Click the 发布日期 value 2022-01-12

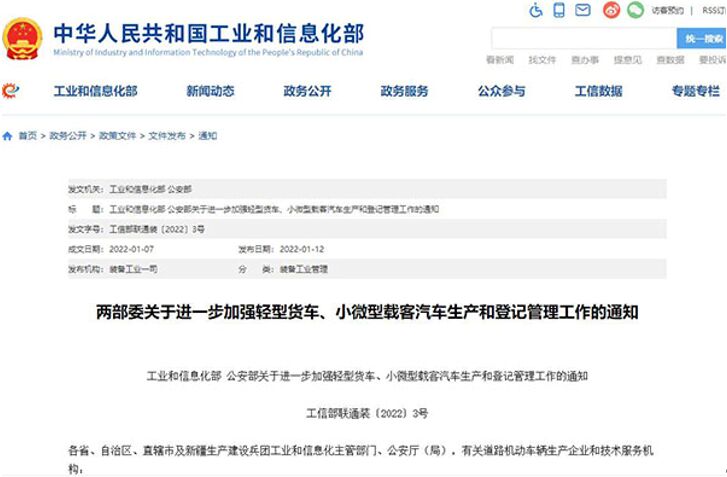click(302, 249)
